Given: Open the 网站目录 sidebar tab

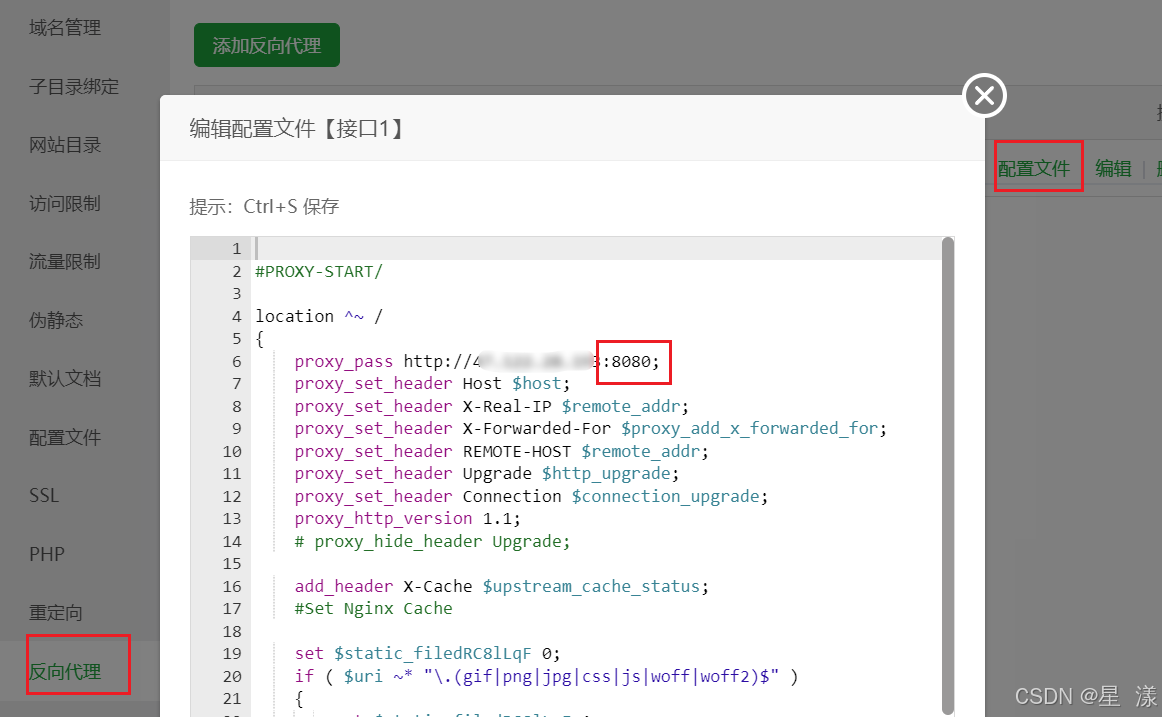Looking at the screenshot, I should [65, 144].
